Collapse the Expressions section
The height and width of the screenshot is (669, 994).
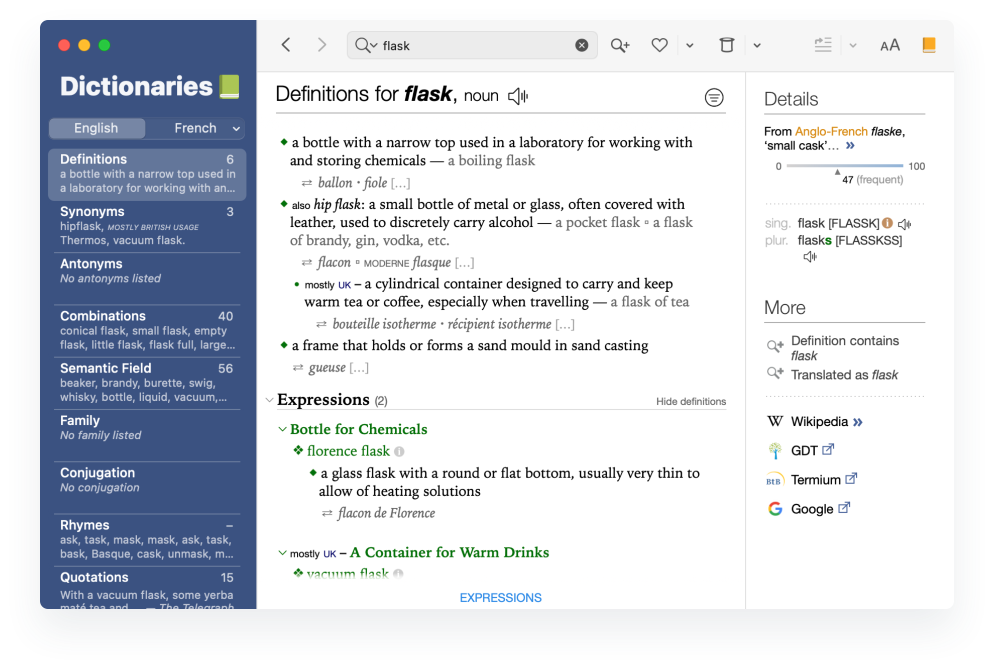269,400
